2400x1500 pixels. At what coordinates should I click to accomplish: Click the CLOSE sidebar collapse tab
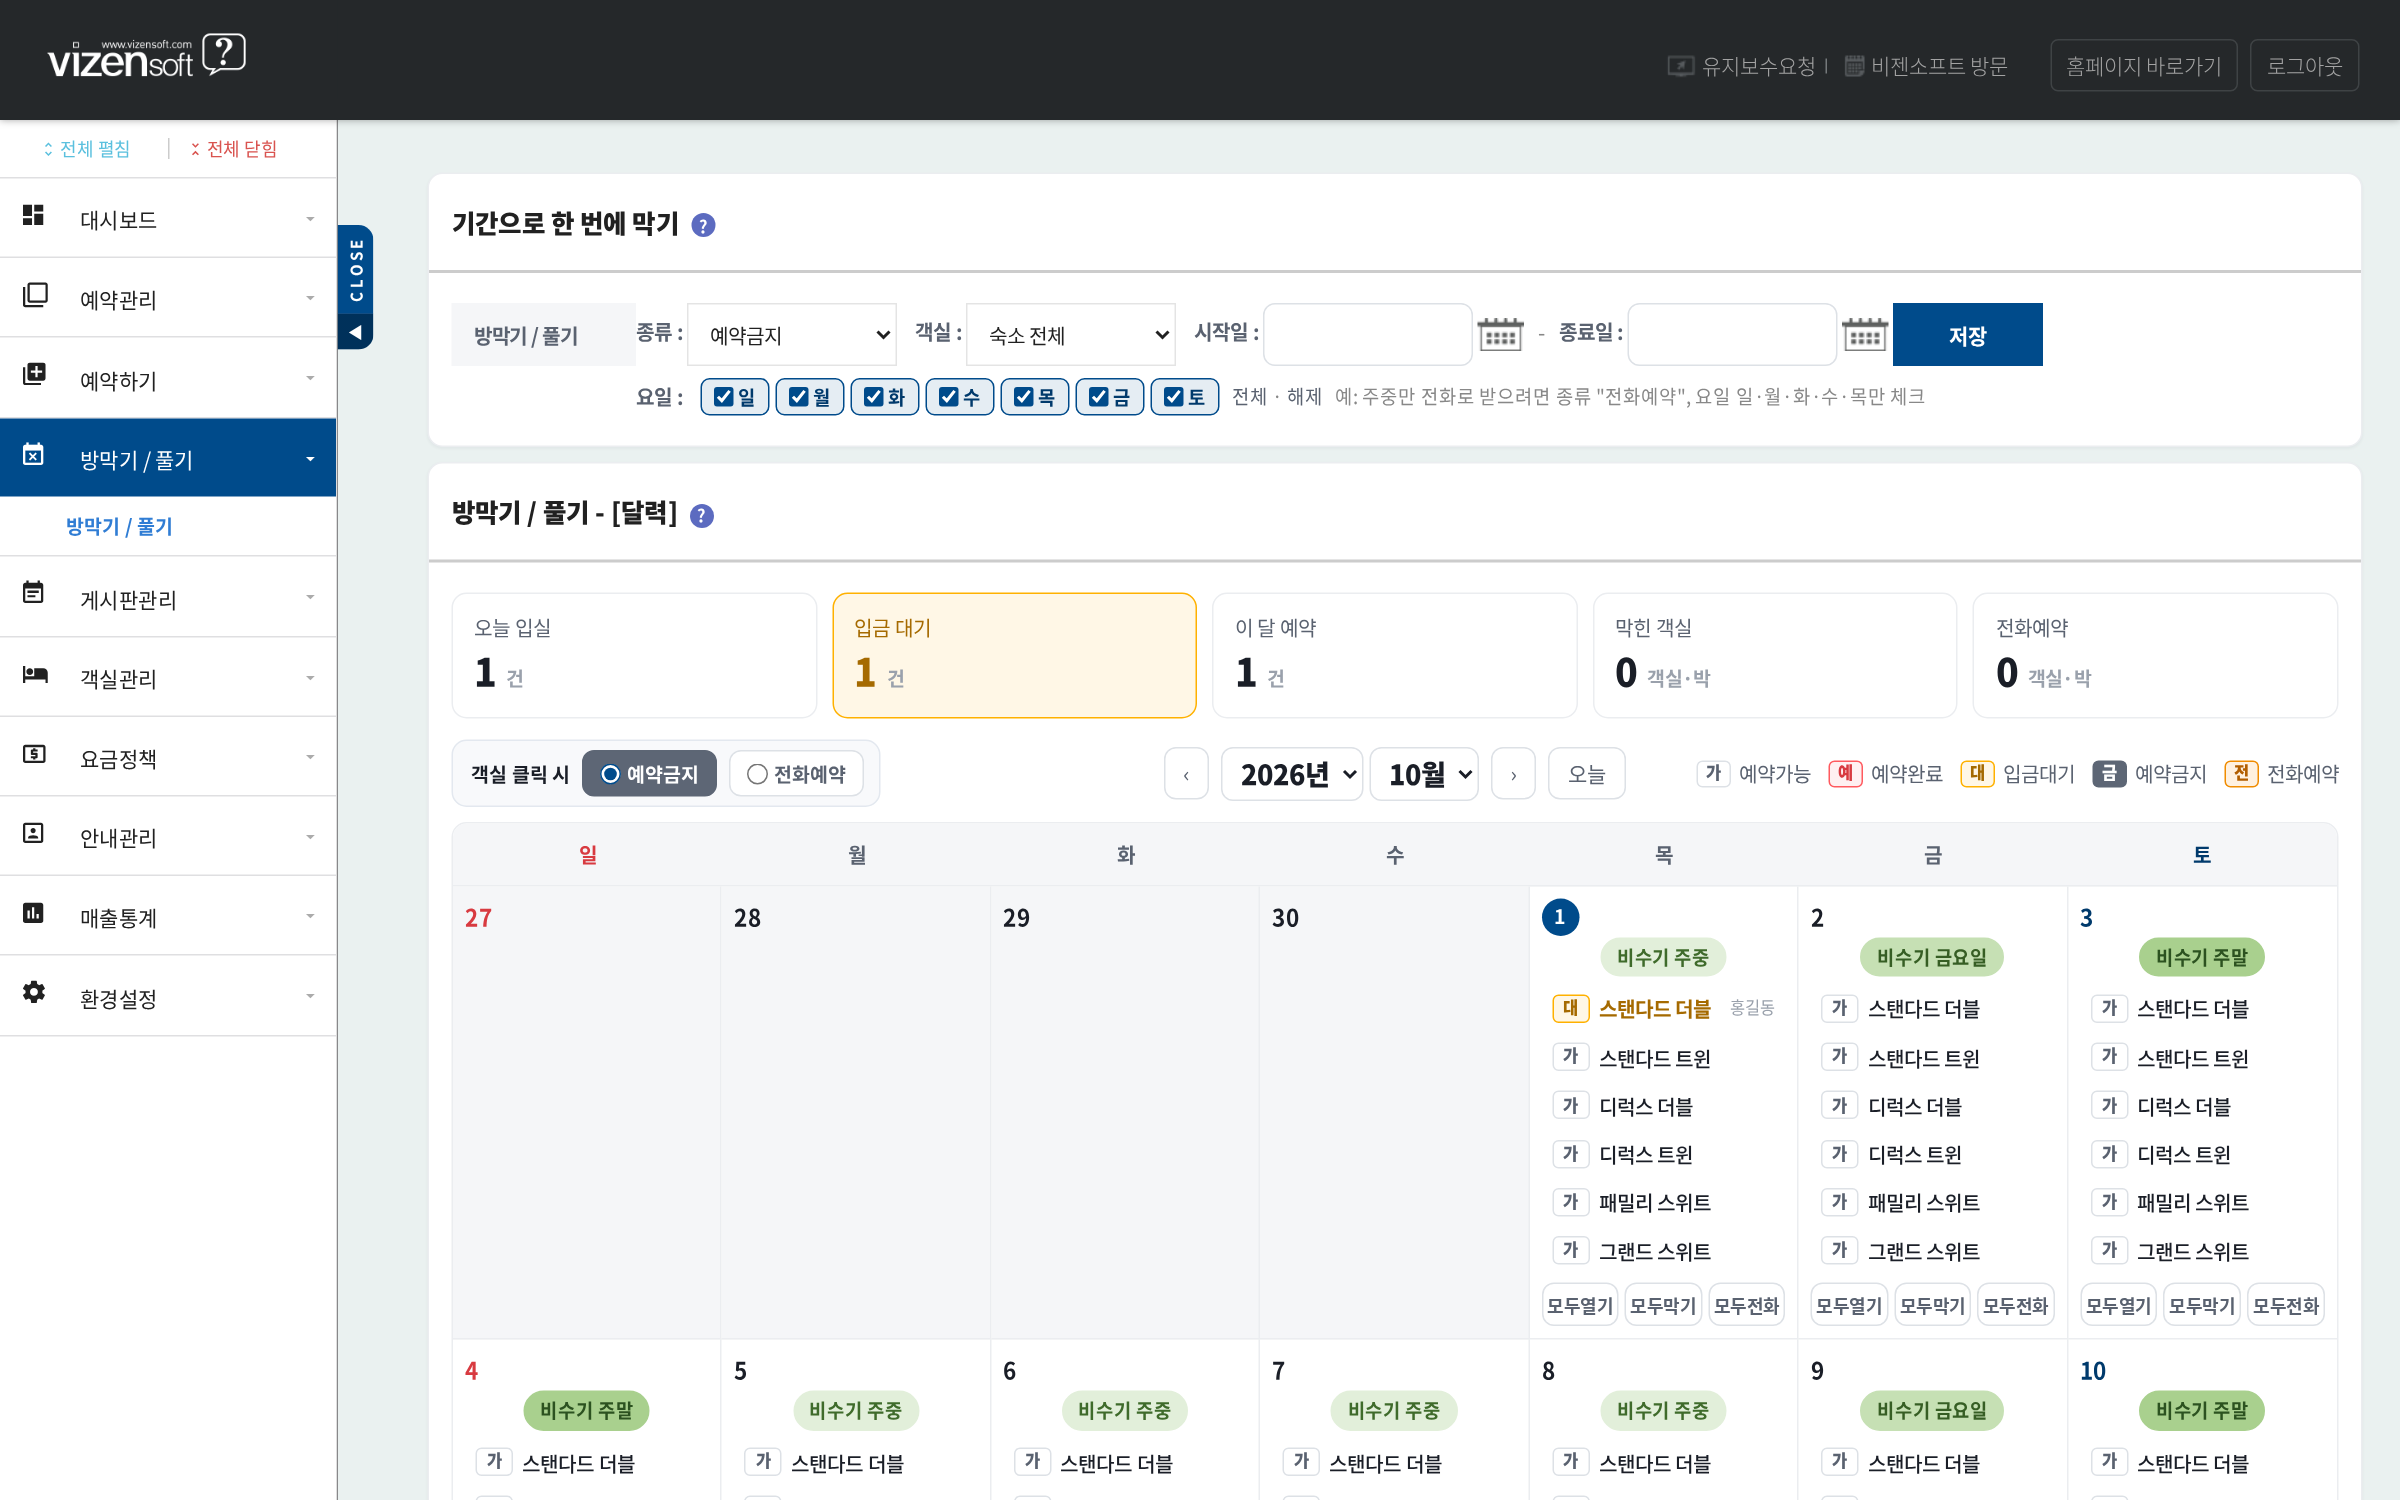click(355, 287)
